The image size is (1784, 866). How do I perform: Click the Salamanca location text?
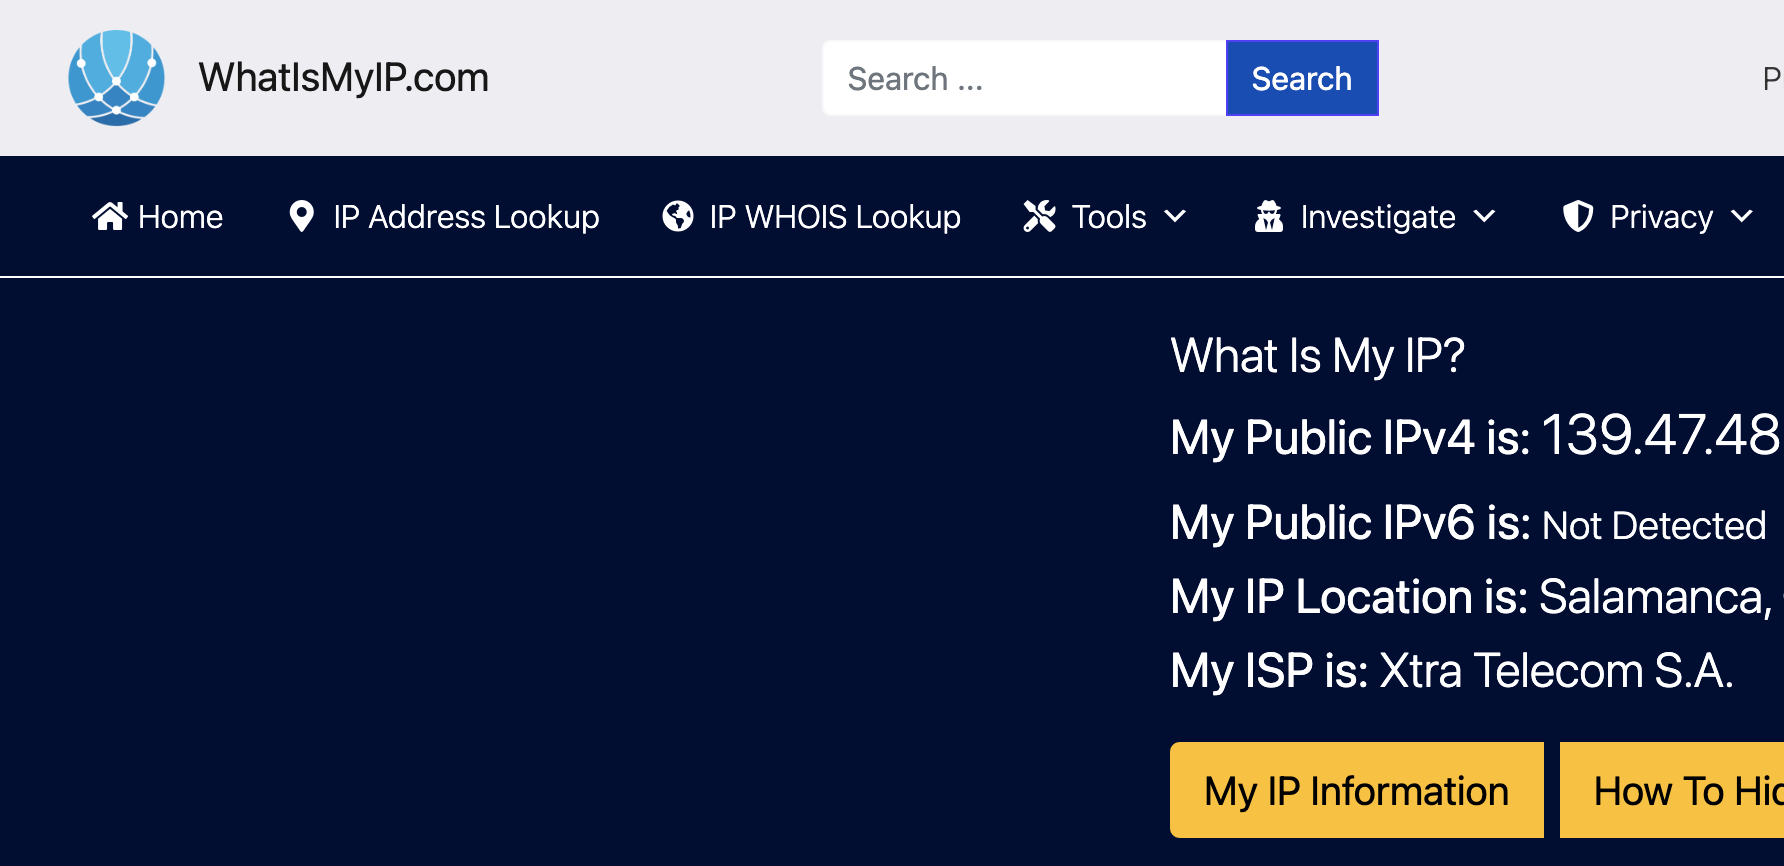tap(1655, 597)
